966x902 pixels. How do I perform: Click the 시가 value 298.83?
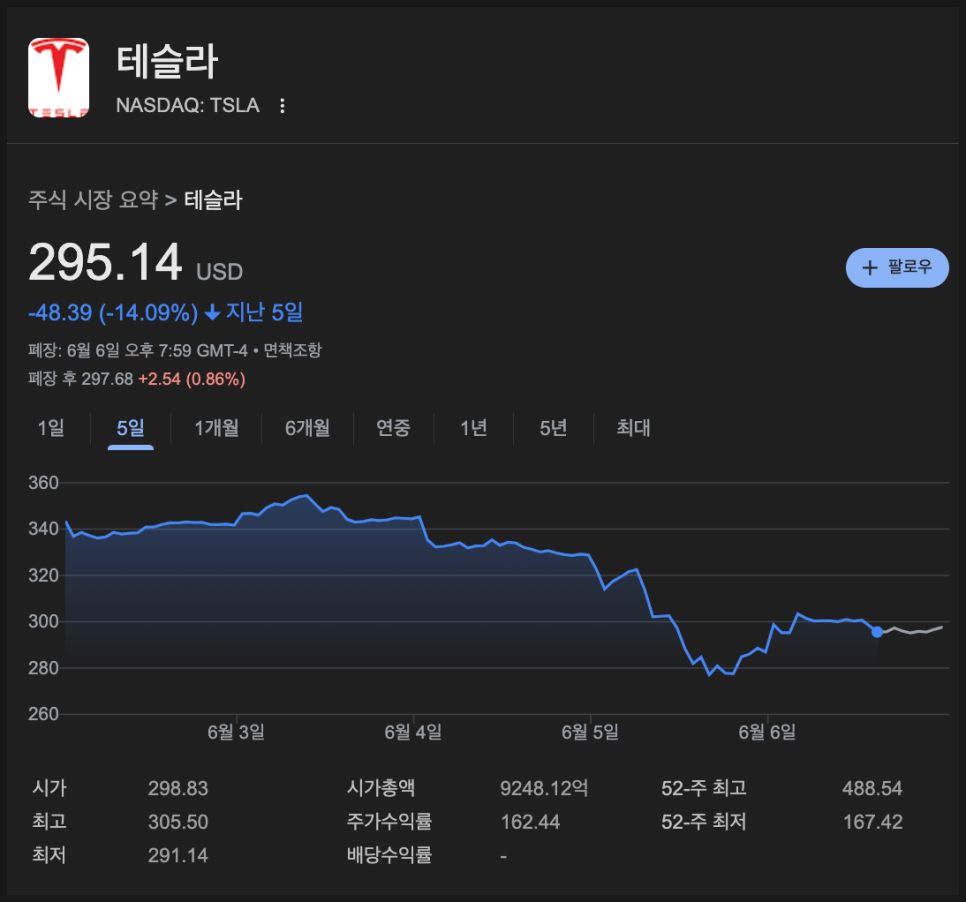click(x=178, y=788)
